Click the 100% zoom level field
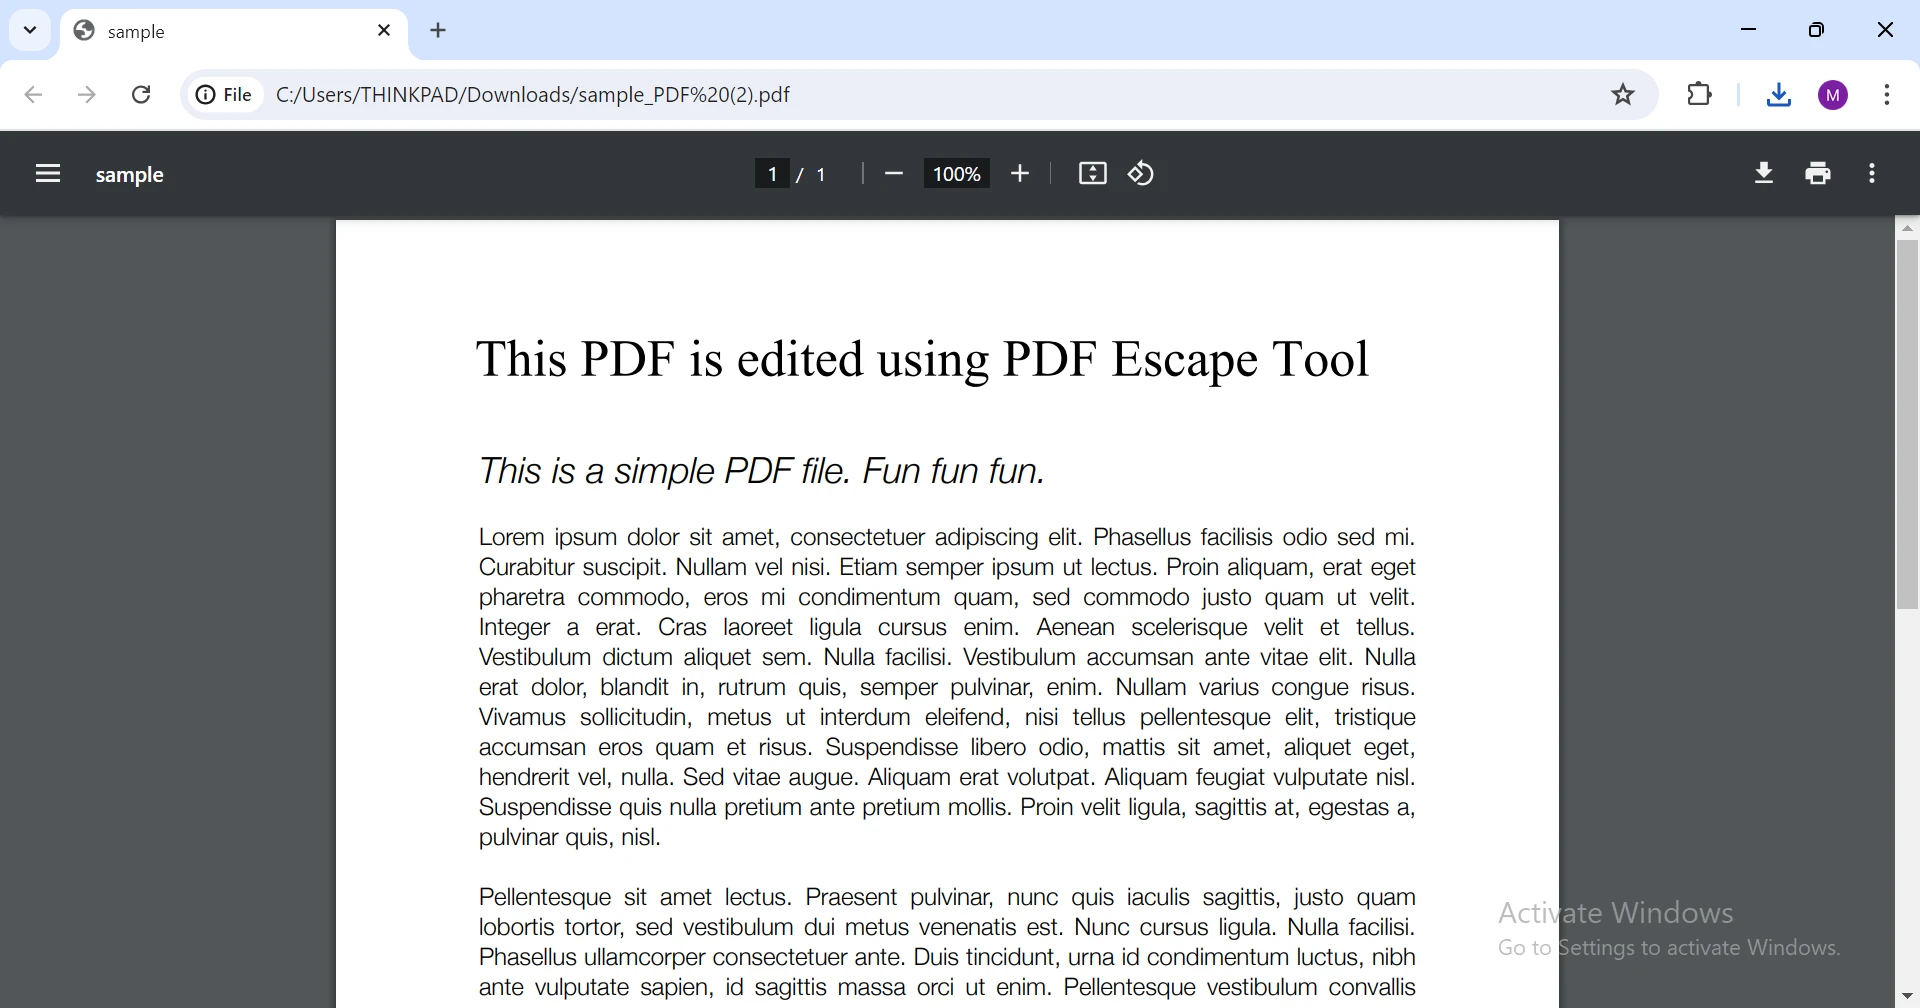This screenshot has width=1920, height=1008. pos(957,174)
